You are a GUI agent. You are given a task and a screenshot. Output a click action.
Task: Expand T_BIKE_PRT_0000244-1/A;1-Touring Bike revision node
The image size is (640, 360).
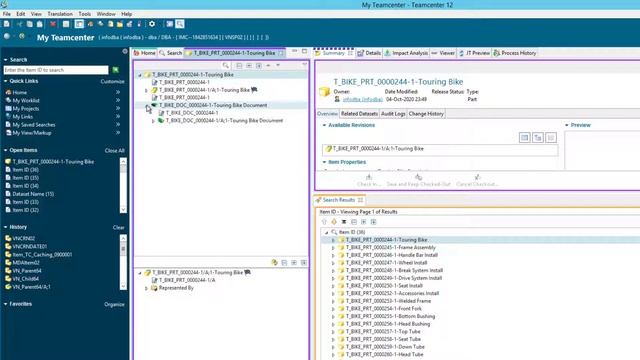[x=147, y=90]
